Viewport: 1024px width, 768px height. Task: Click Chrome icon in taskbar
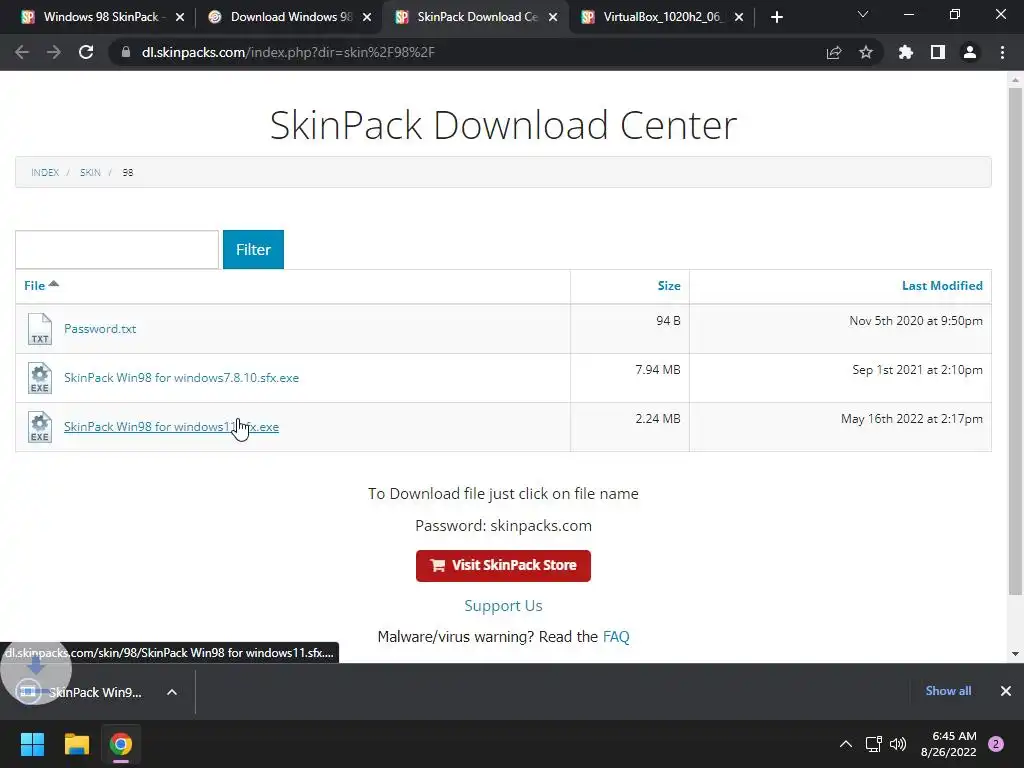(x=121, y=744)
